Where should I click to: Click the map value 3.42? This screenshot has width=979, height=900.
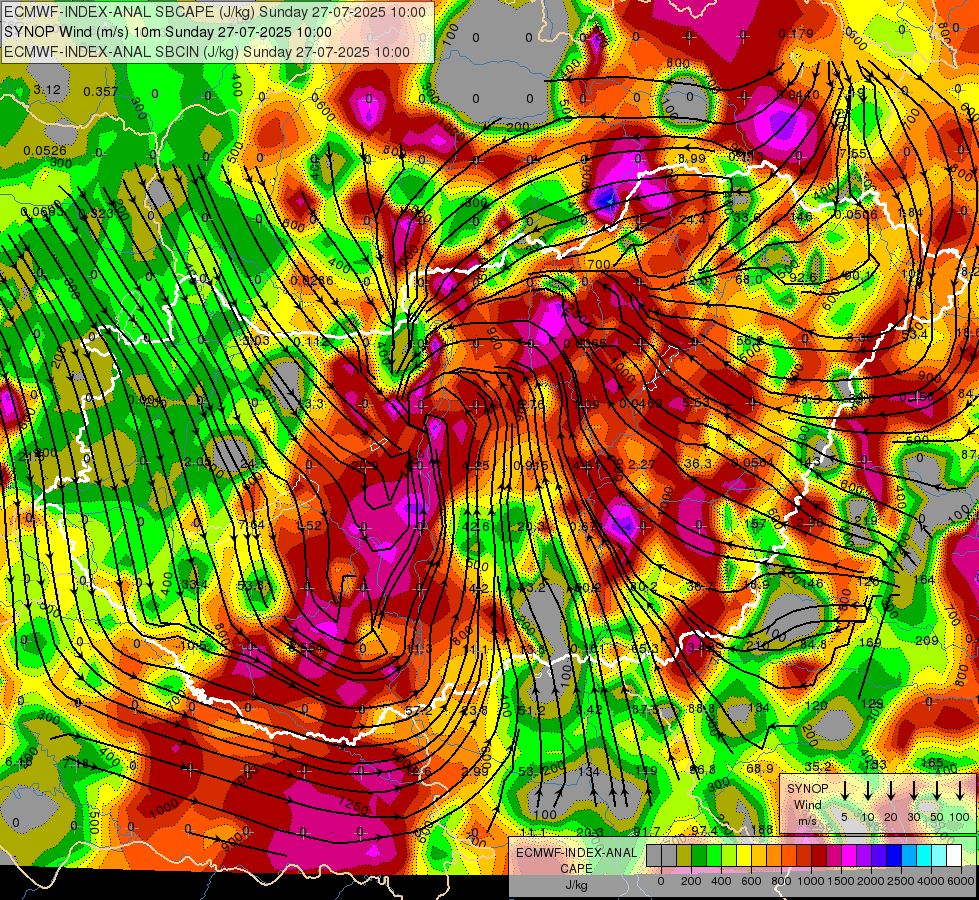589,710
